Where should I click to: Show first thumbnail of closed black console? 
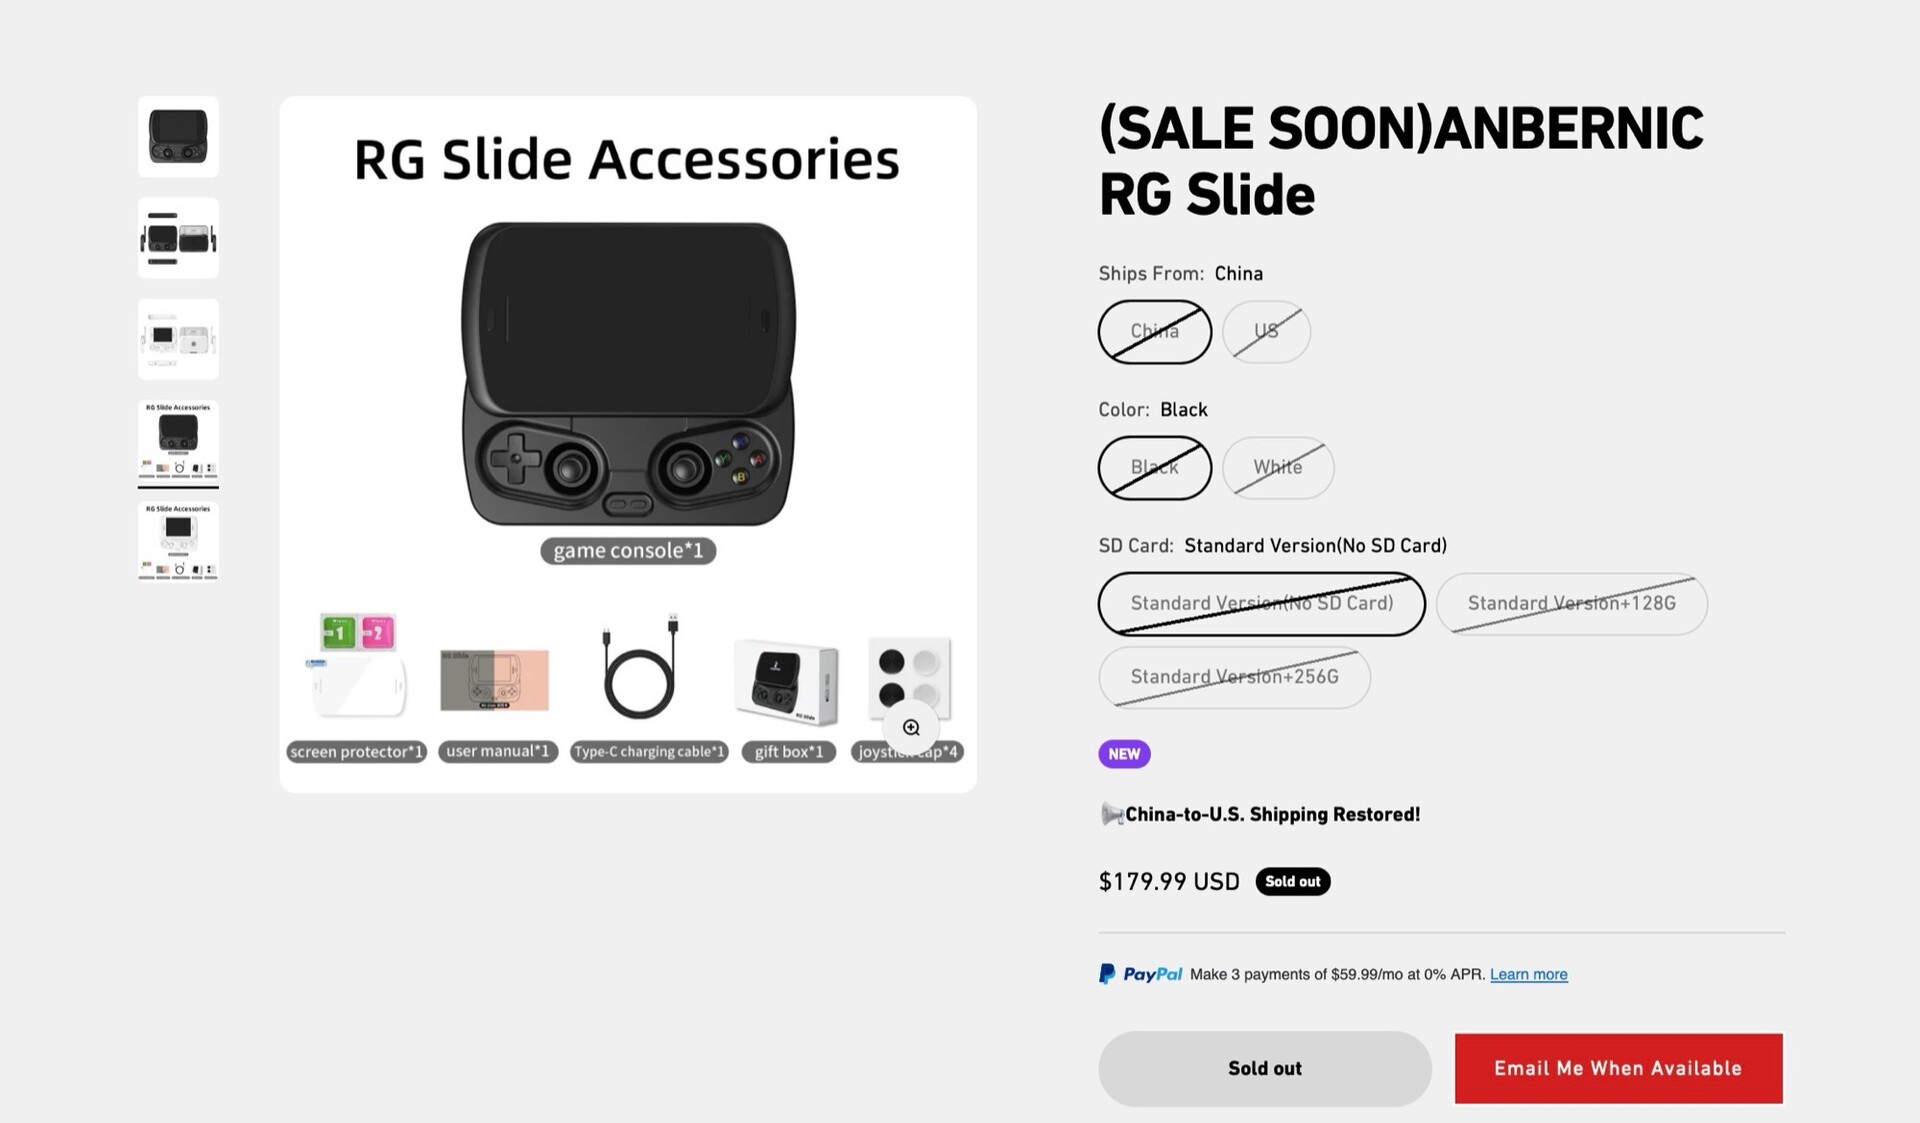[x=178, y=137]
